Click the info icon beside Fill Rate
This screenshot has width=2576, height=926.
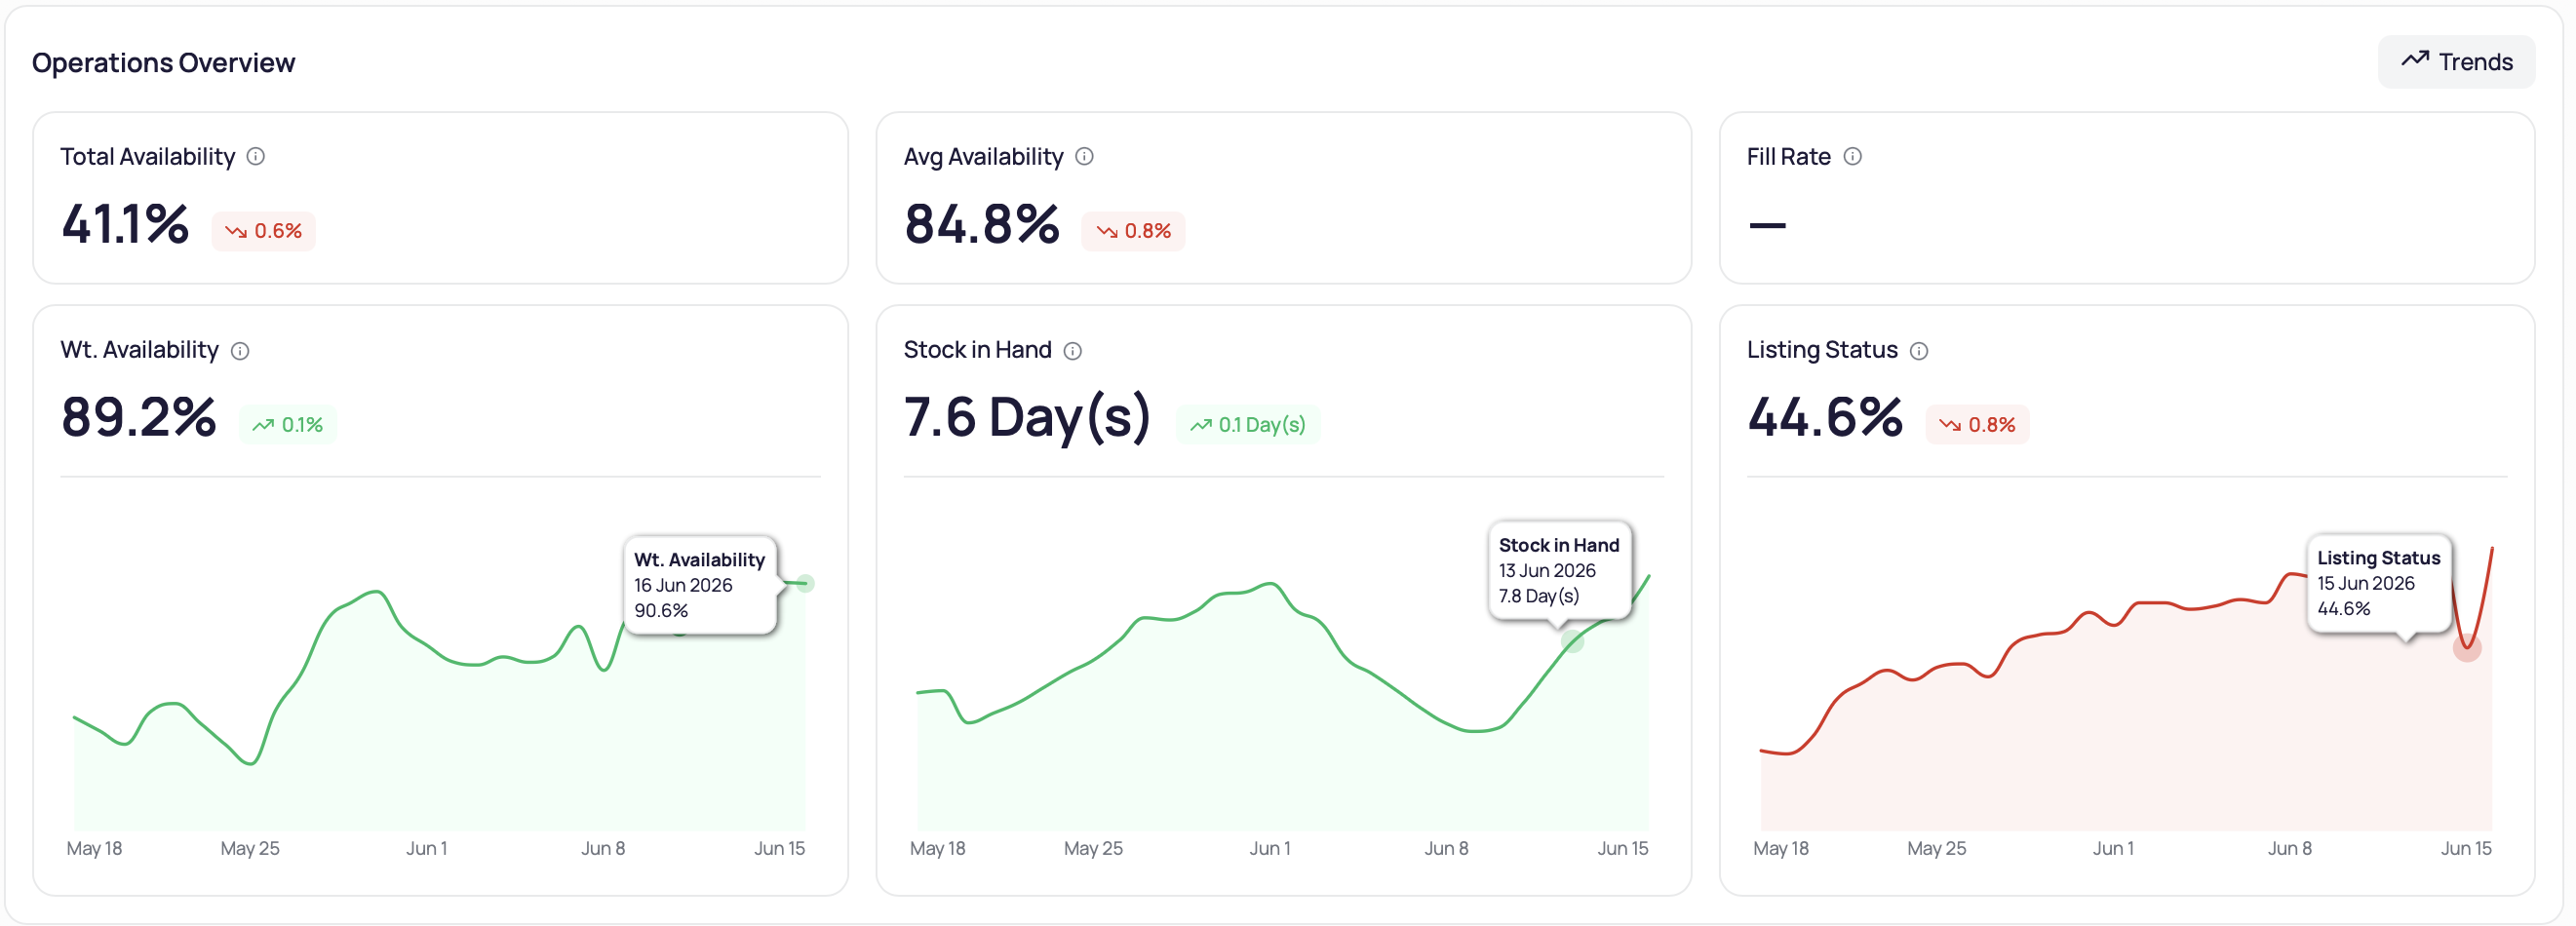point(1852,156)
